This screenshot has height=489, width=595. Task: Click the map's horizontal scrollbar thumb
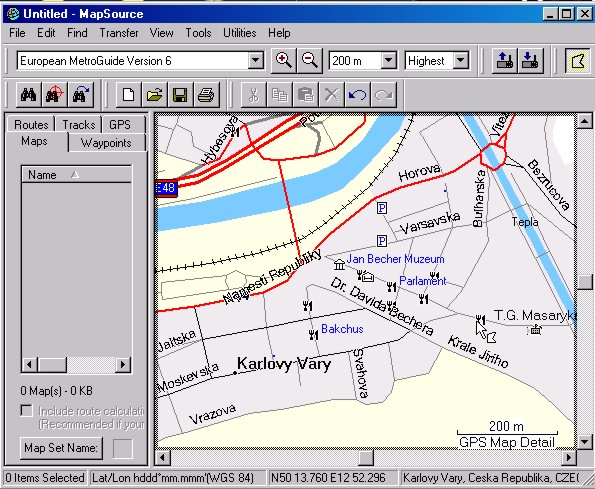(x=366, y=458)
